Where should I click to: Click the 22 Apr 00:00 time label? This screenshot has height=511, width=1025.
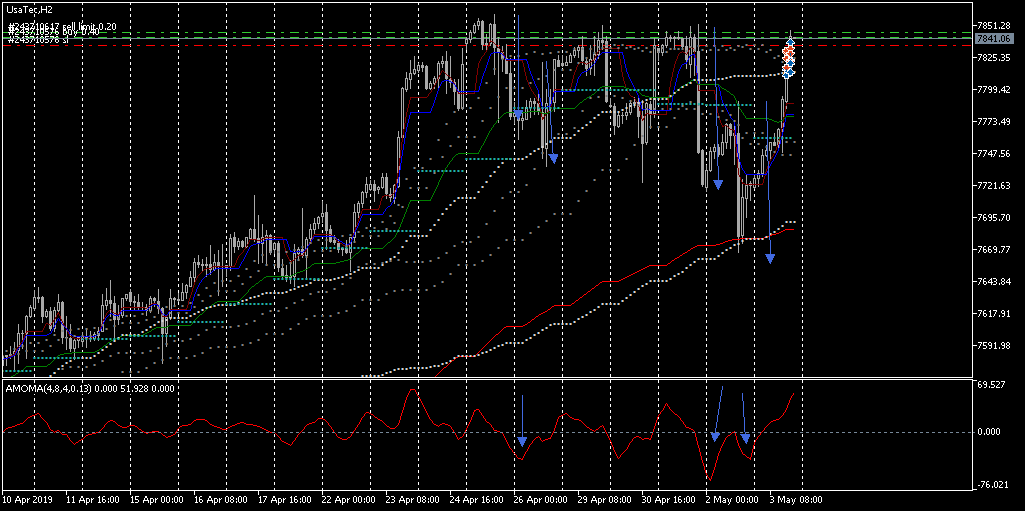tap(346, 500)
